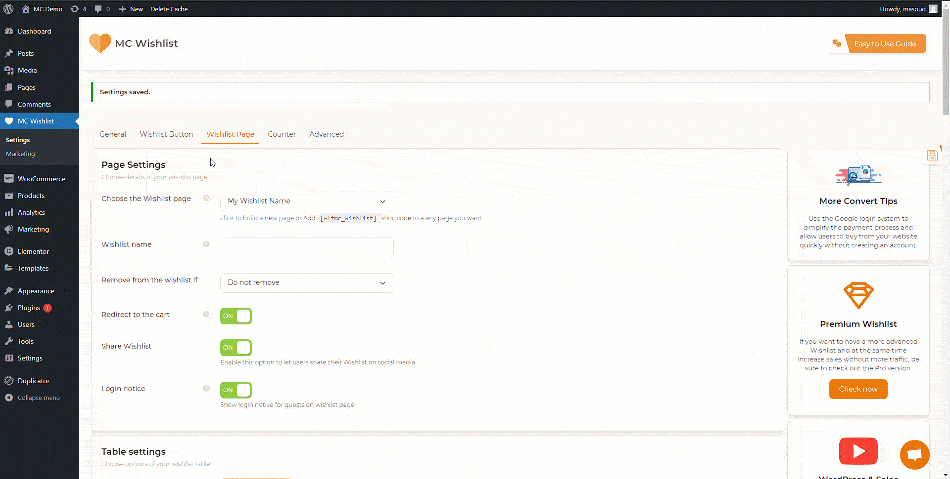Toggle the Login notice switch
Image resolution: width=950 pixels, height=479 pixels.
(236, 390)
